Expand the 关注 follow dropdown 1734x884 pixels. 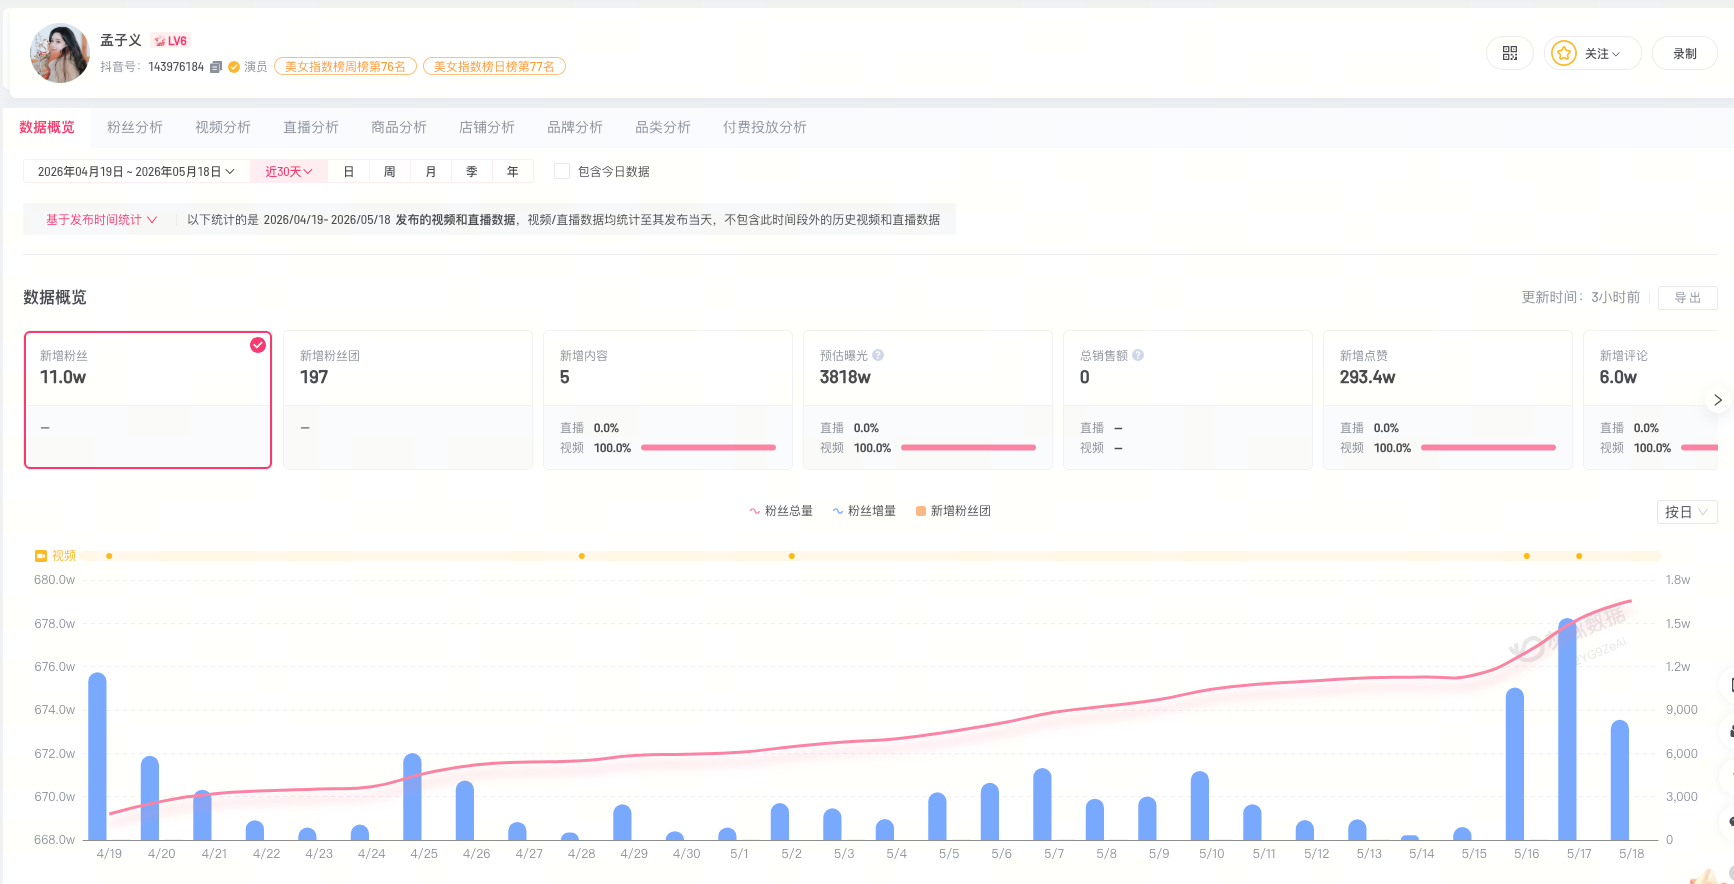tap(1593, 54)
